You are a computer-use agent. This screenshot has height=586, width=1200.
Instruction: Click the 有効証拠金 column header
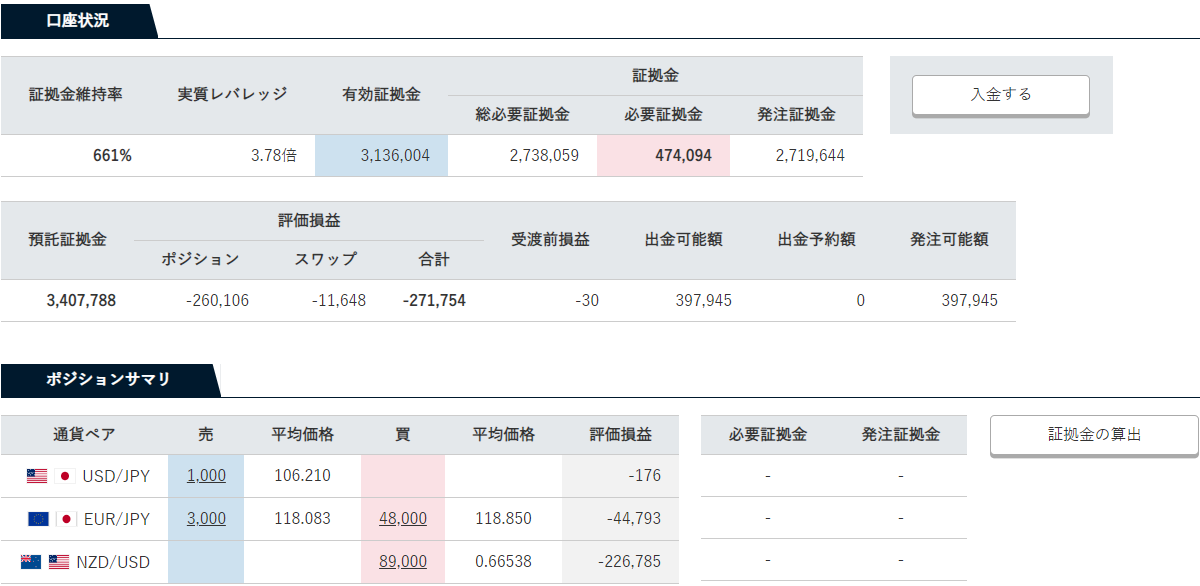[381, 94]
